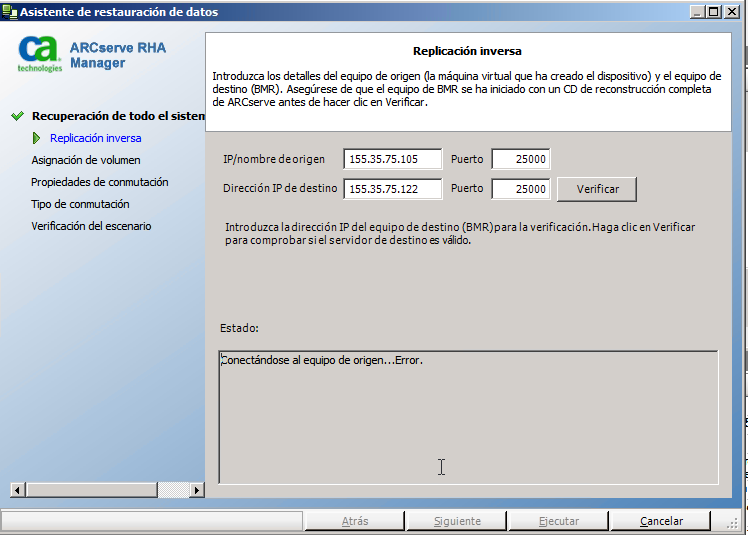The height and width of the screenshot is (535, 748).
Task: Click the window title bar app icon
Action: (x=9, y=12)
